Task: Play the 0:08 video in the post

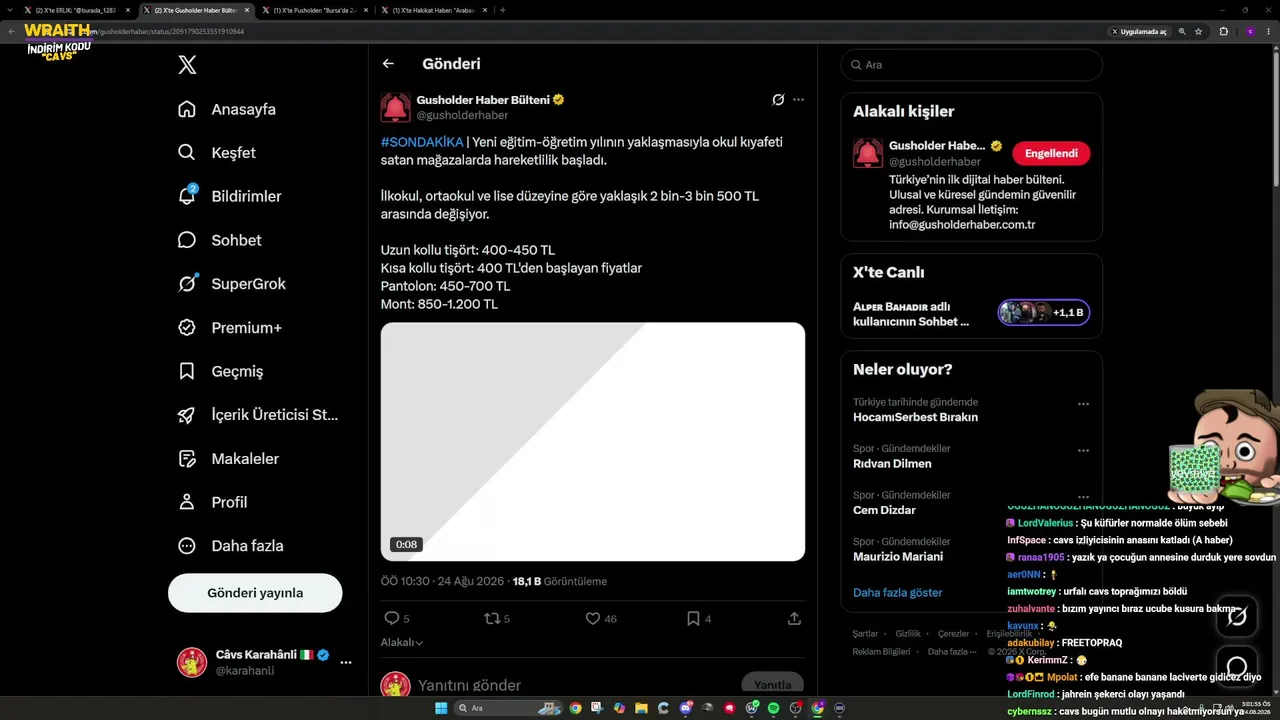Action: tap(593, 441)
